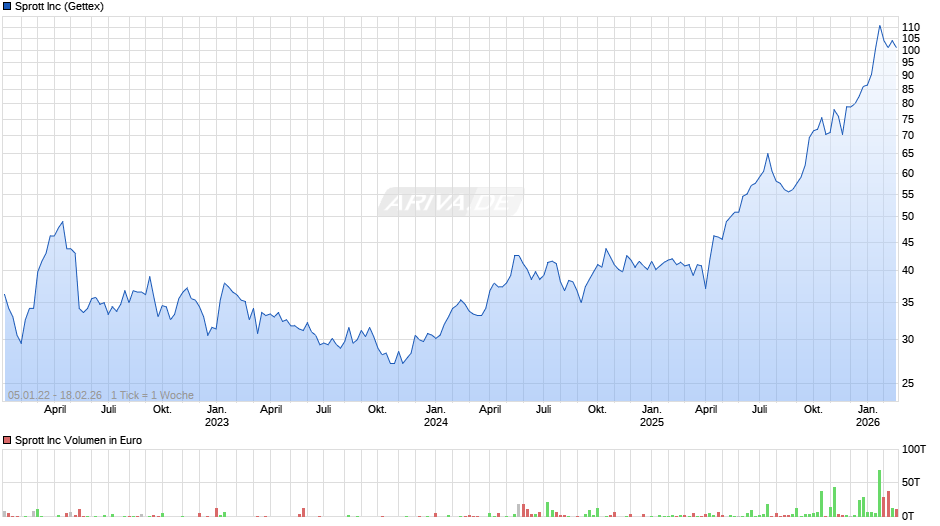Click the tallest green volume bar

[x=879, y=493]
